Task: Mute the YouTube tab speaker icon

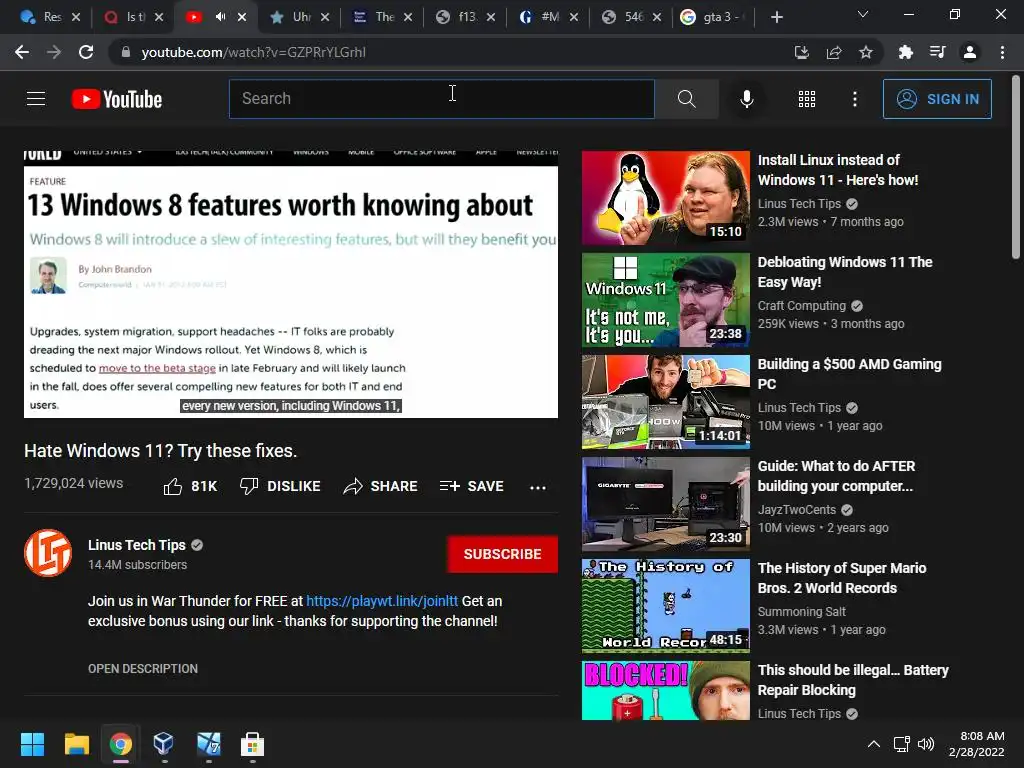Action: tap(221, 17)
